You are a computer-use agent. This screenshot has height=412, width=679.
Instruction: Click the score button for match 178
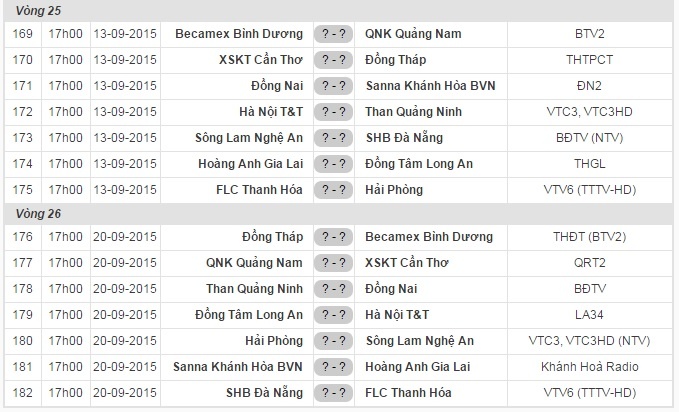333,289
